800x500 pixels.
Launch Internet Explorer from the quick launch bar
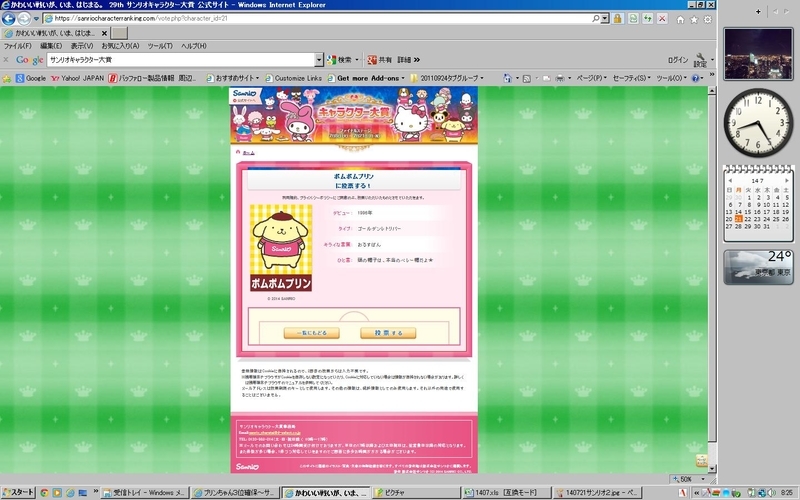pos(70,493)
